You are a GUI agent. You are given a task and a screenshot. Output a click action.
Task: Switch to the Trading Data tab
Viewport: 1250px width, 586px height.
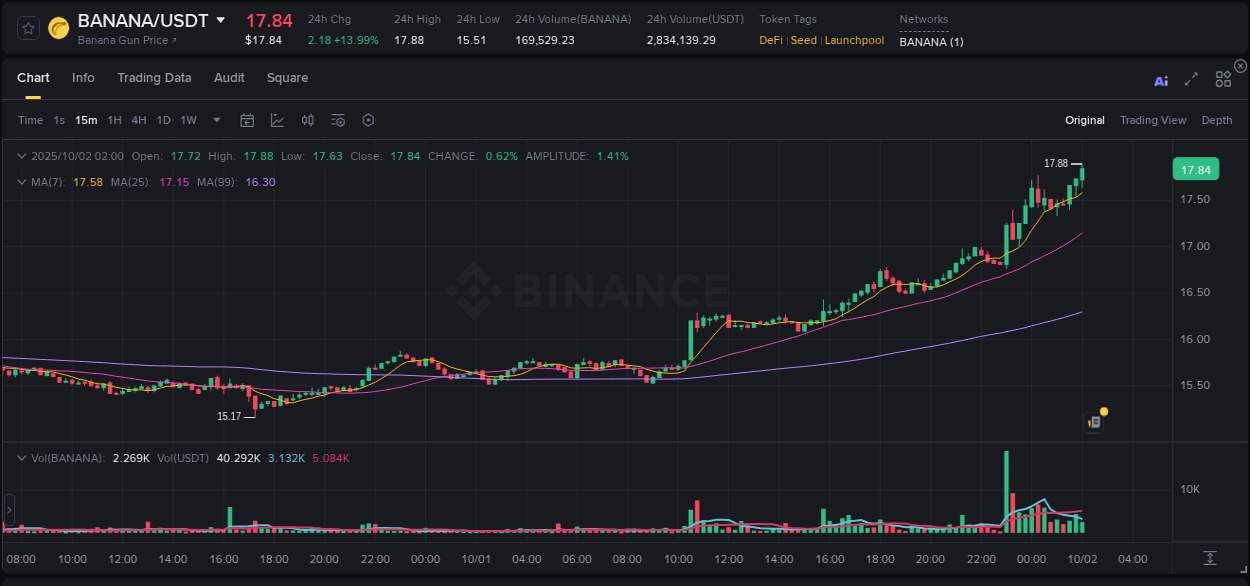tap(154, 77)
